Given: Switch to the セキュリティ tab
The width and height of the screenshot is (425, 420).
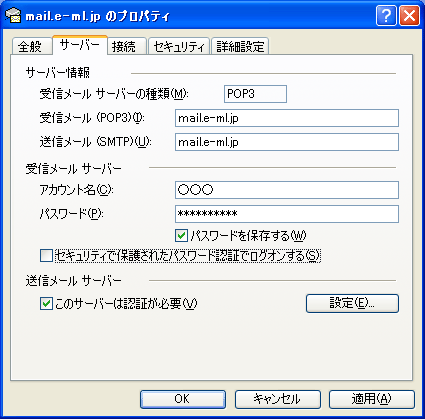Looking at the screenshot, I should point(179,46).
